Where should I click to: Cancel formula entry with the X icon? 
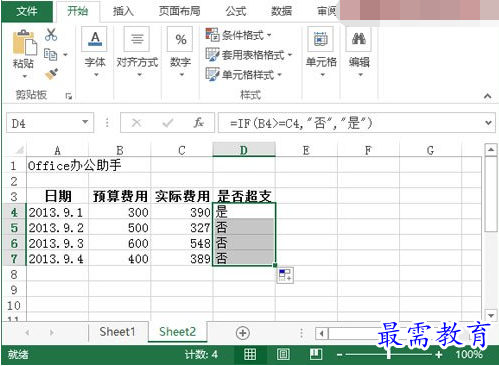click(x=136, y=123)
